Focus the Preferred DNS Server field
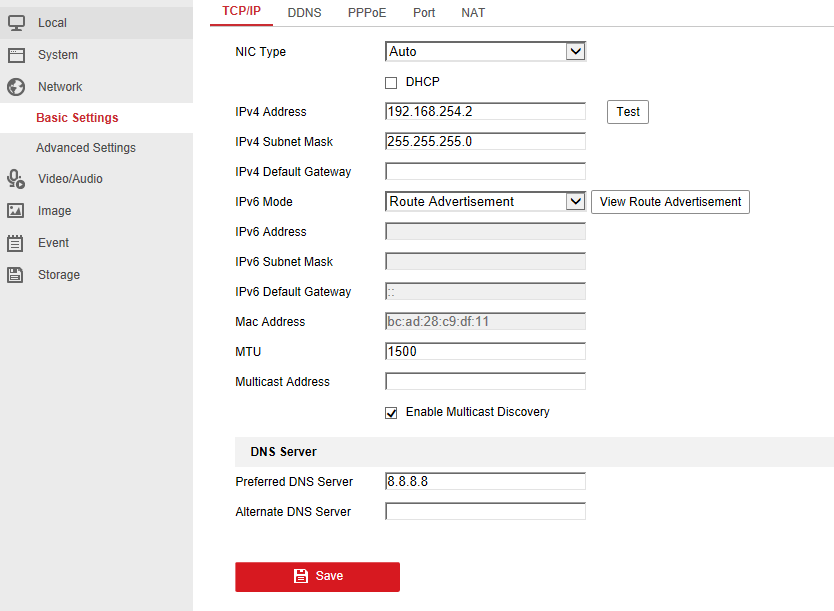 coord(485,481)
